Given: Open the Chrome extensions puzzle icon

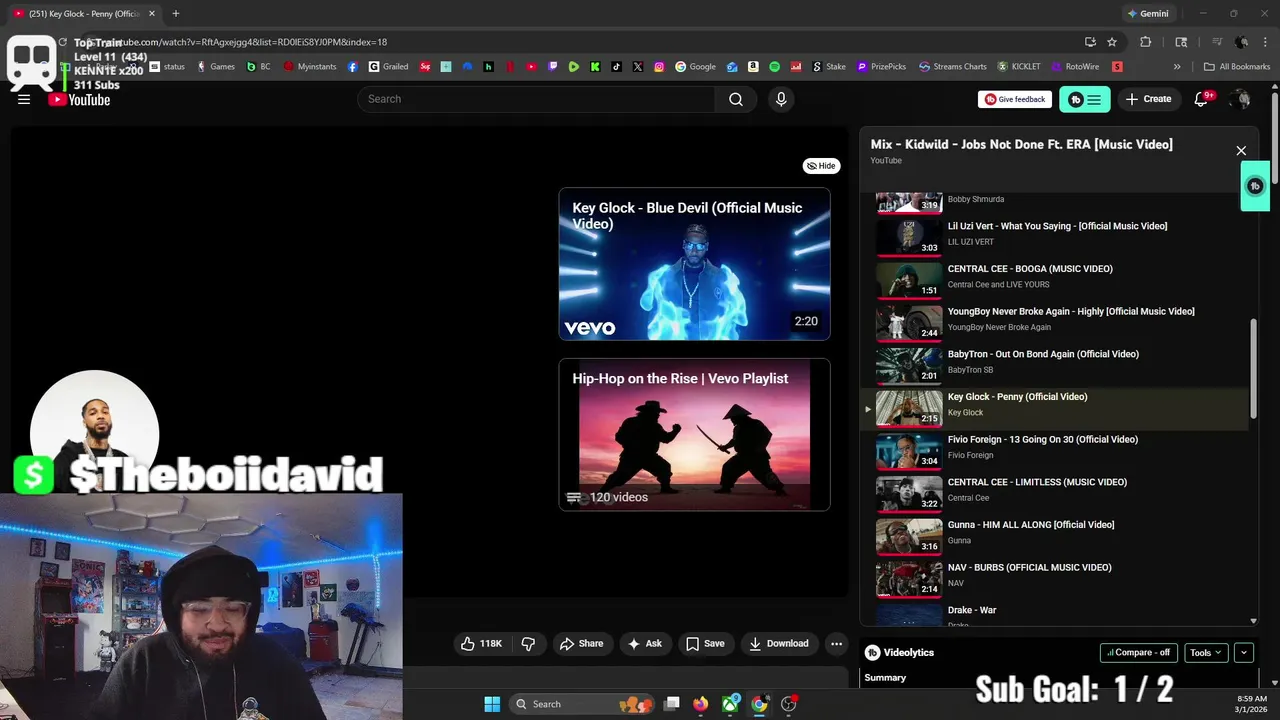Looking at the screenshot, I should [x=1146, y=42].
